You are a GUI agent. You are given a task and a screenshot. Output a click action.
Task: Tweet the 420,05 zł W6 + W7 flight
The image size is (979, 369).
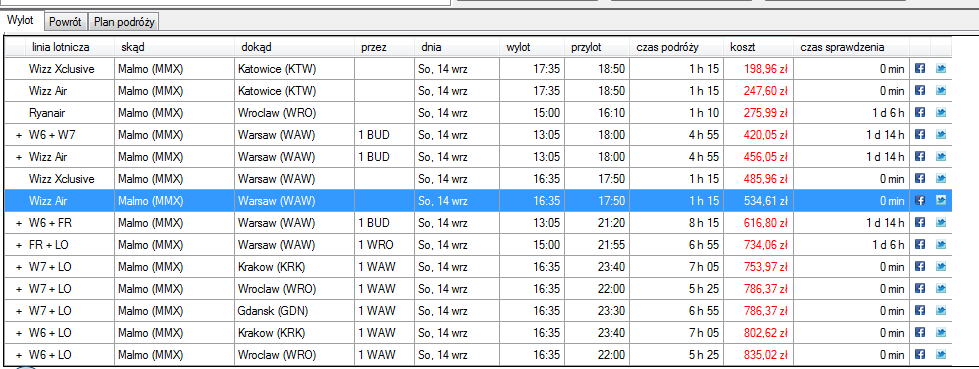[941, 135]
